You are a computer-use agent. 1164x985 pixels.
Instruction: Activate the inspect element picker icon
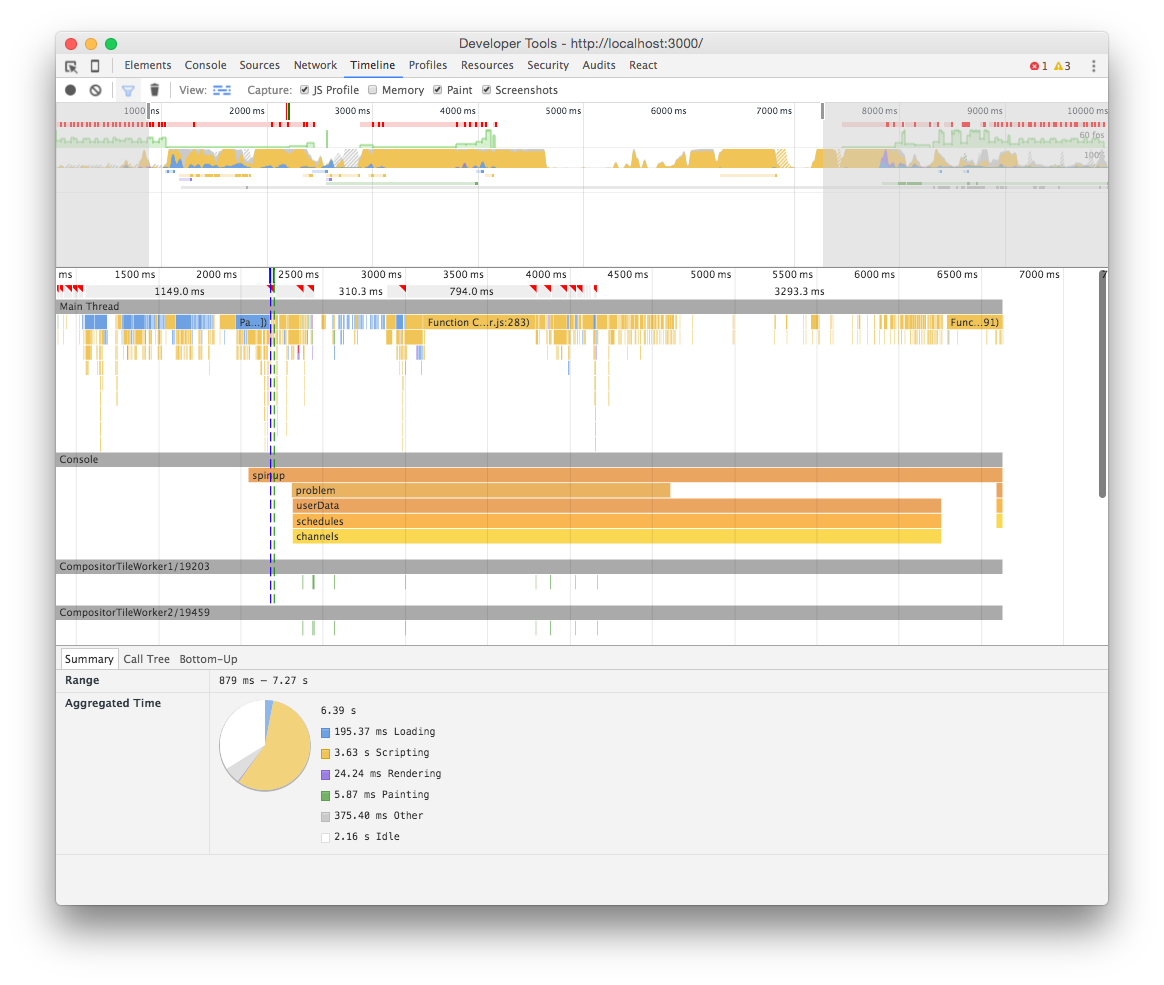(x=71, y=66)
